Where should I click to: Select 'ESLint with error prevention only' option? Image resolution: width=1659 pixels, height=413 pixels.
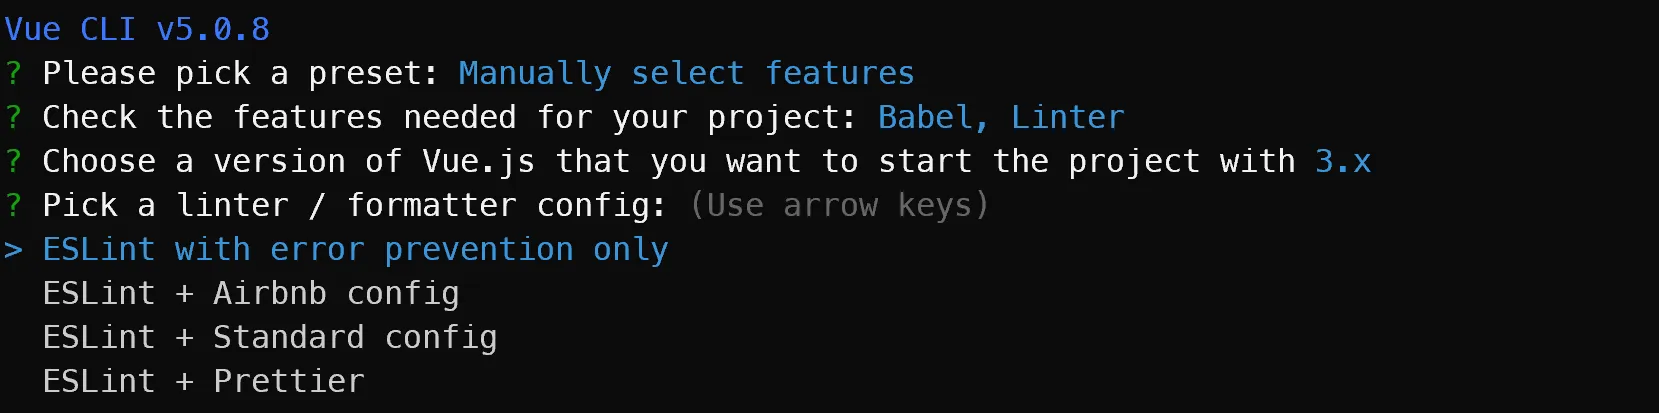355,249
